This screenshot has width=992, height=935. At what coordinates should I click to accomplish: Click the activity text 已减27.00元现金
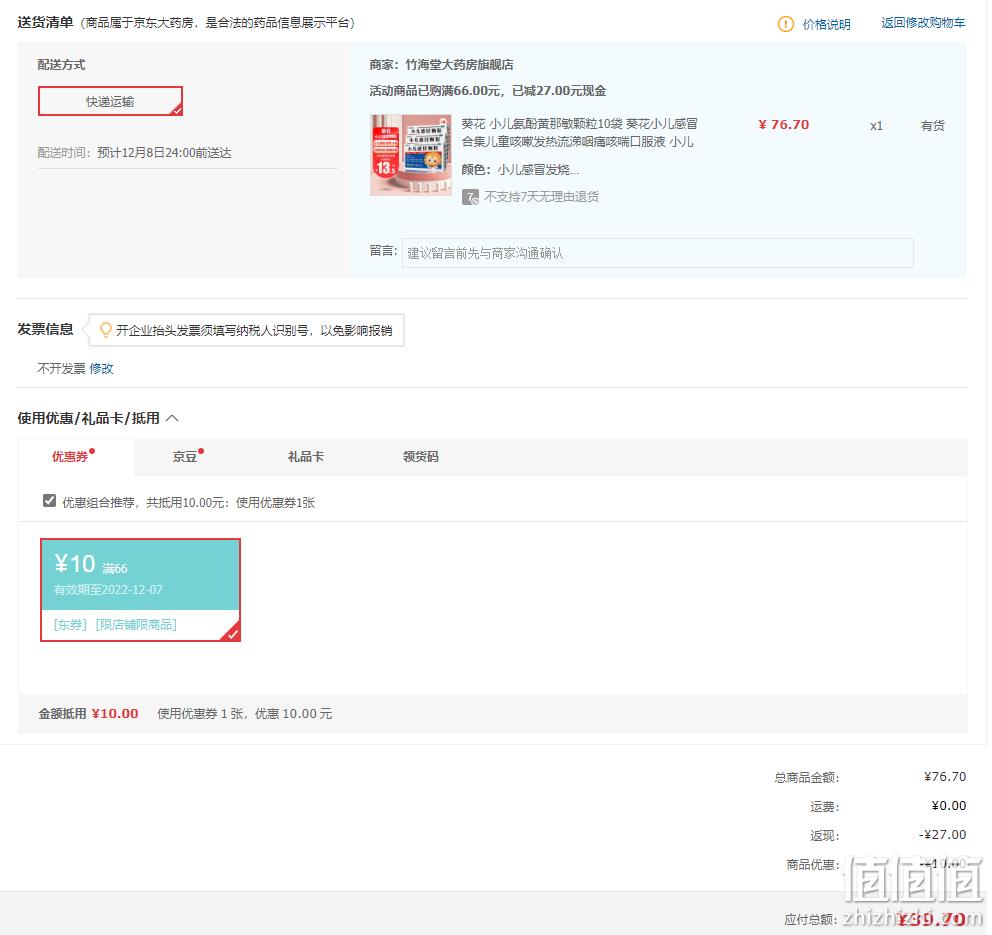coord(559,90)
